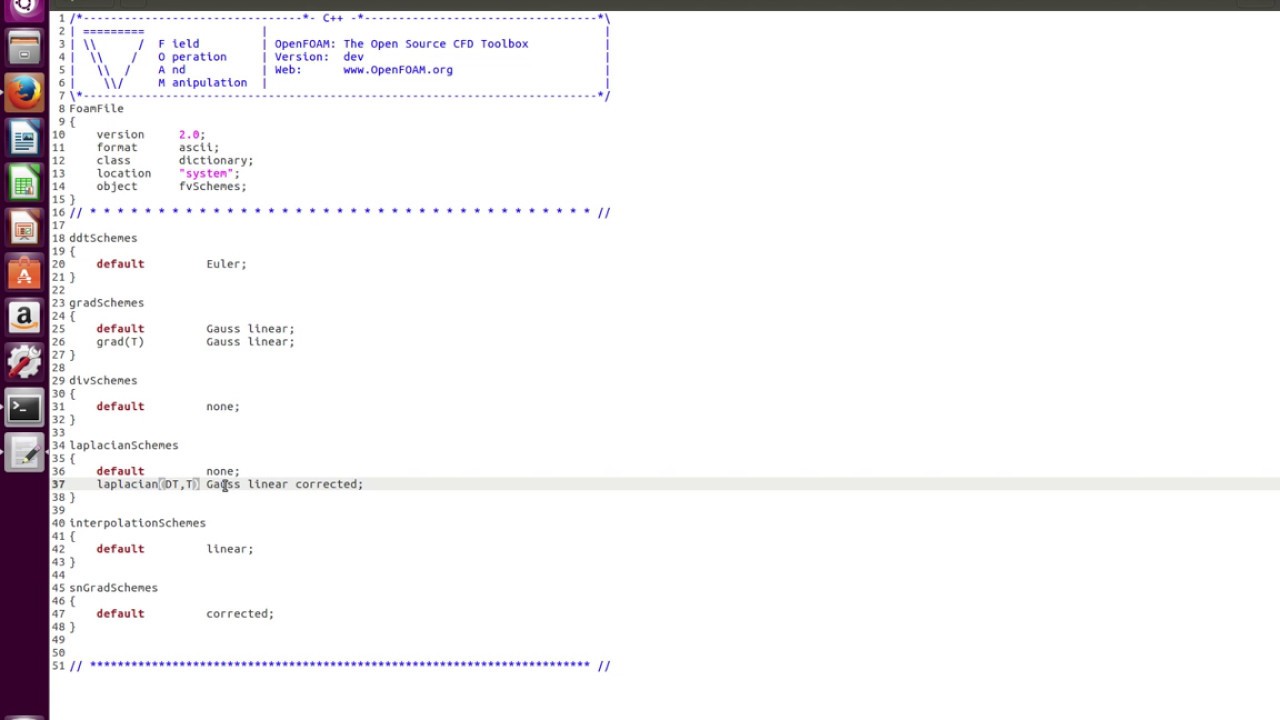Open Ubuntu Software Center icon

[x=24, y=273]
